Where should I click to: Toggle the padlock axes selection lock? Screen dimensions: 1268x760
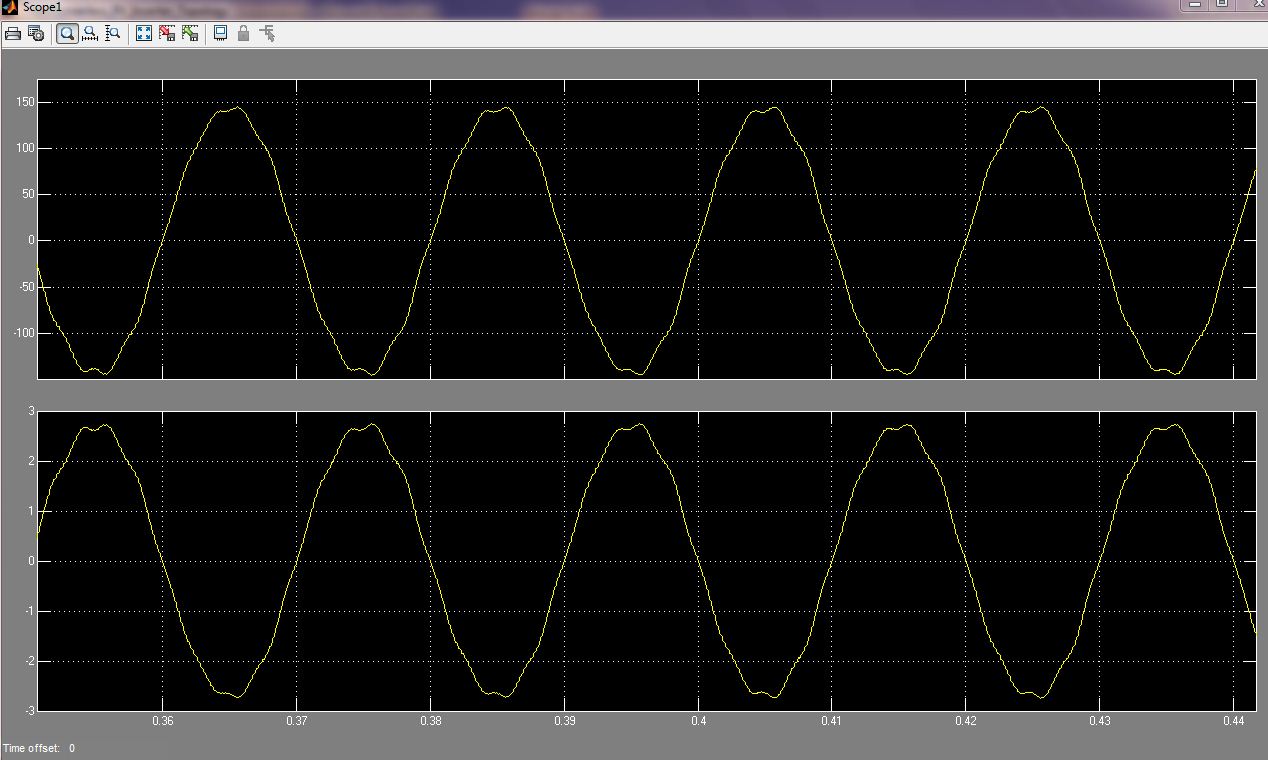pos(243,34)
